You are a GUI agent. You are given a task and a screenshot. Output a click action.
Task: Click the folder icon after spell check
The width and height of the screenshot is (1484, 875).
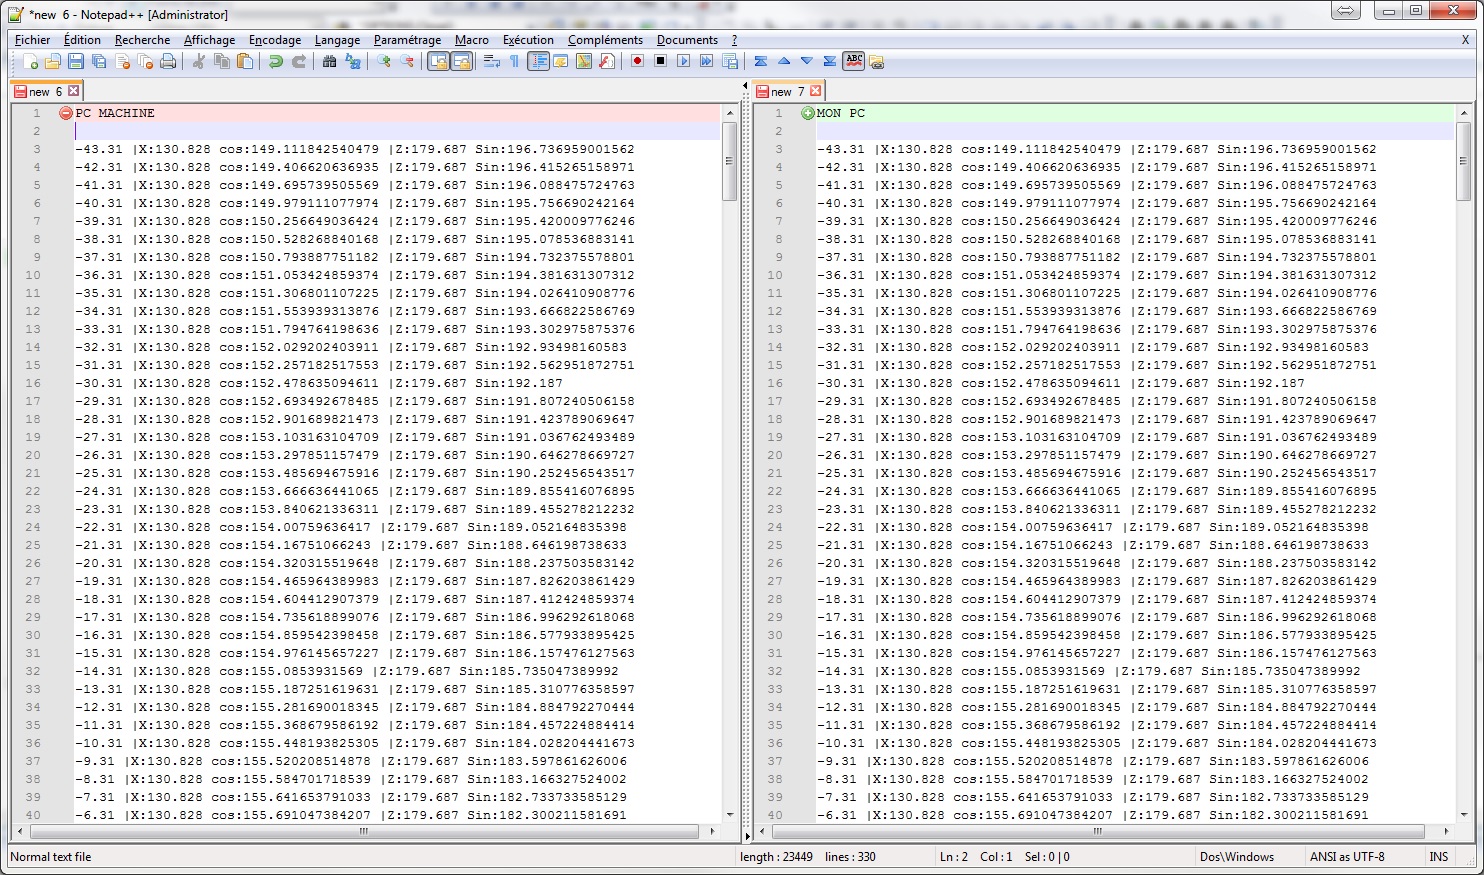coord(877,61)
